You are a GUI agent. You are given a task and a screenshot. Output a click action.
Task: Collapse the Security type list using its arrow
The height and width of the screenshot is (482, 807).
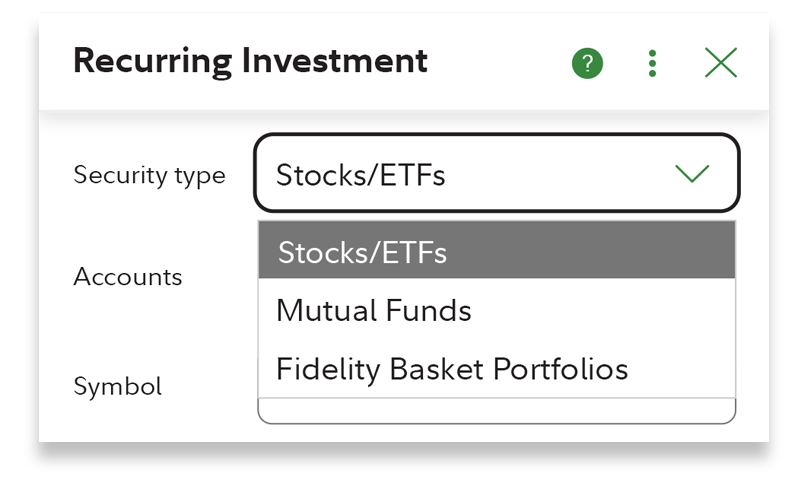(692, 174)
